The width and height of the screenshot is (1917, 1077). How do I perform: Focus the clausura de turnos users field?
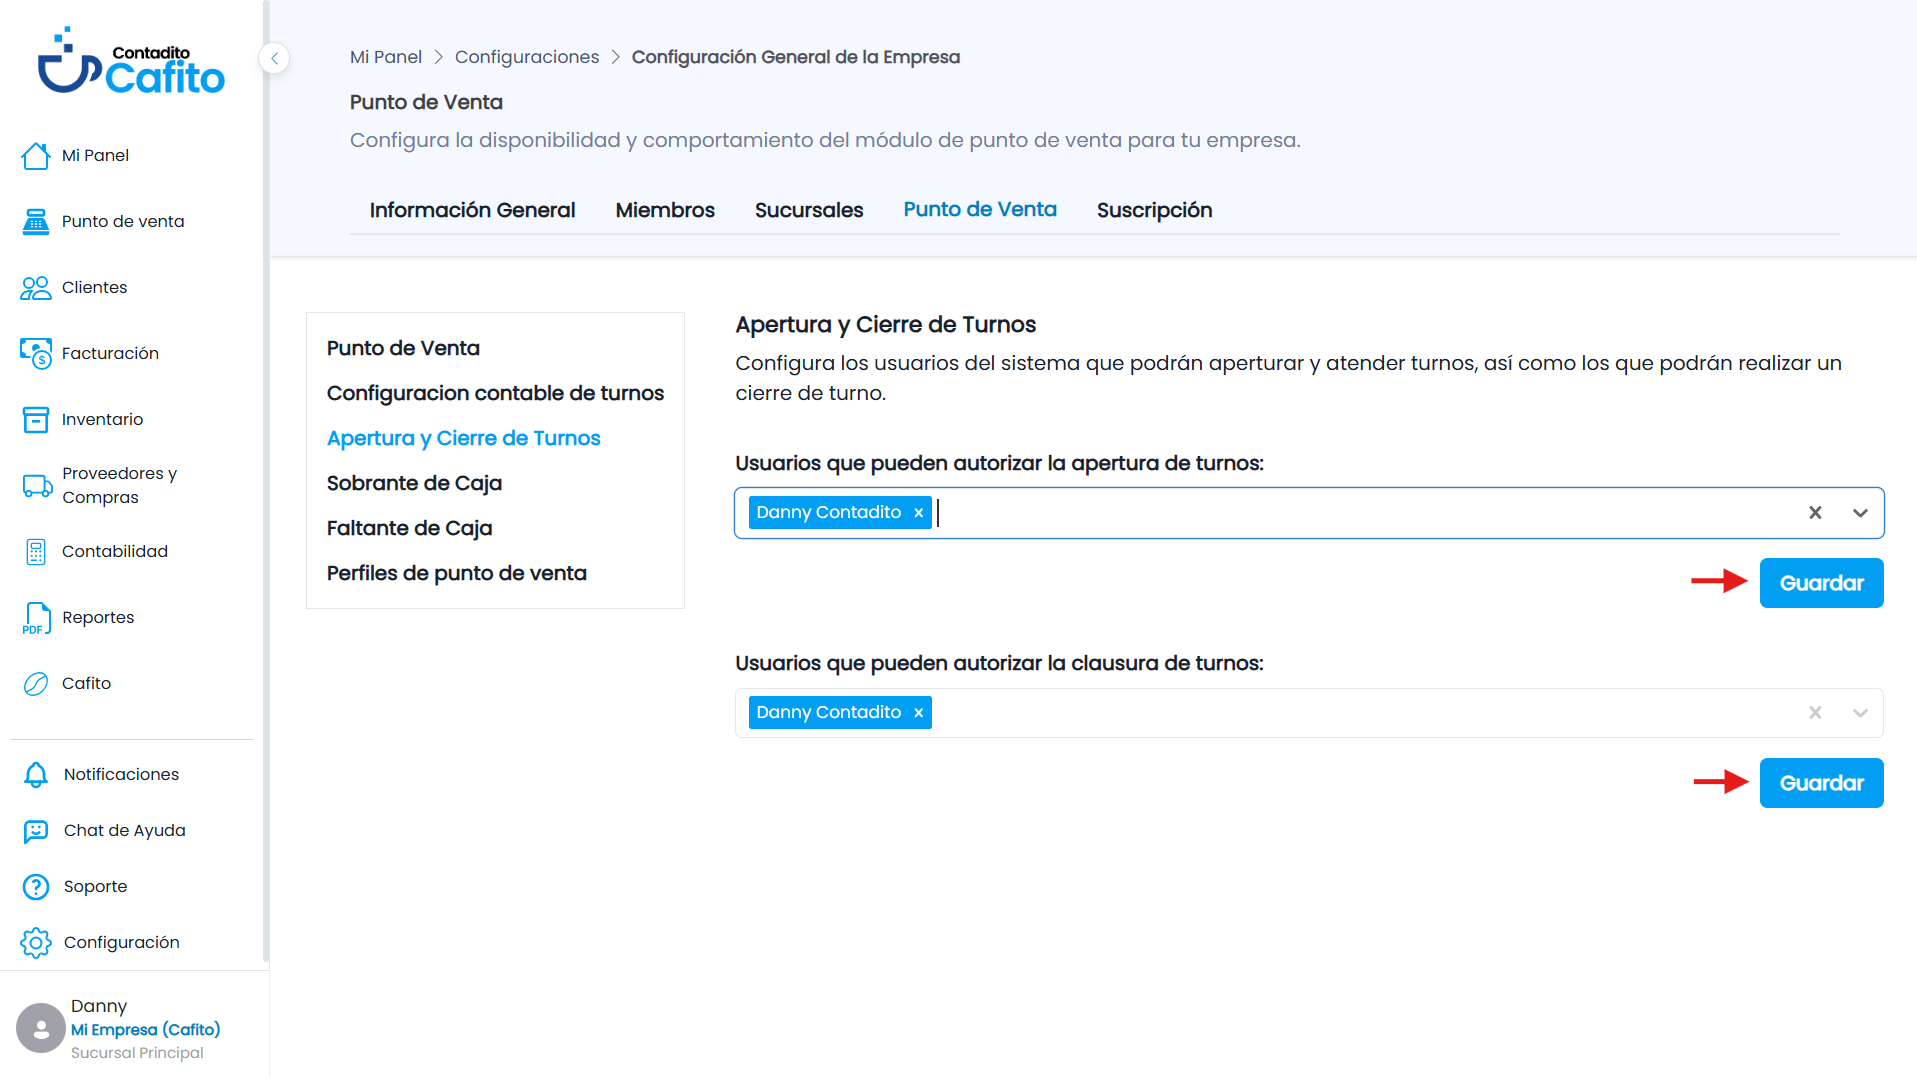coord(1309,713)
